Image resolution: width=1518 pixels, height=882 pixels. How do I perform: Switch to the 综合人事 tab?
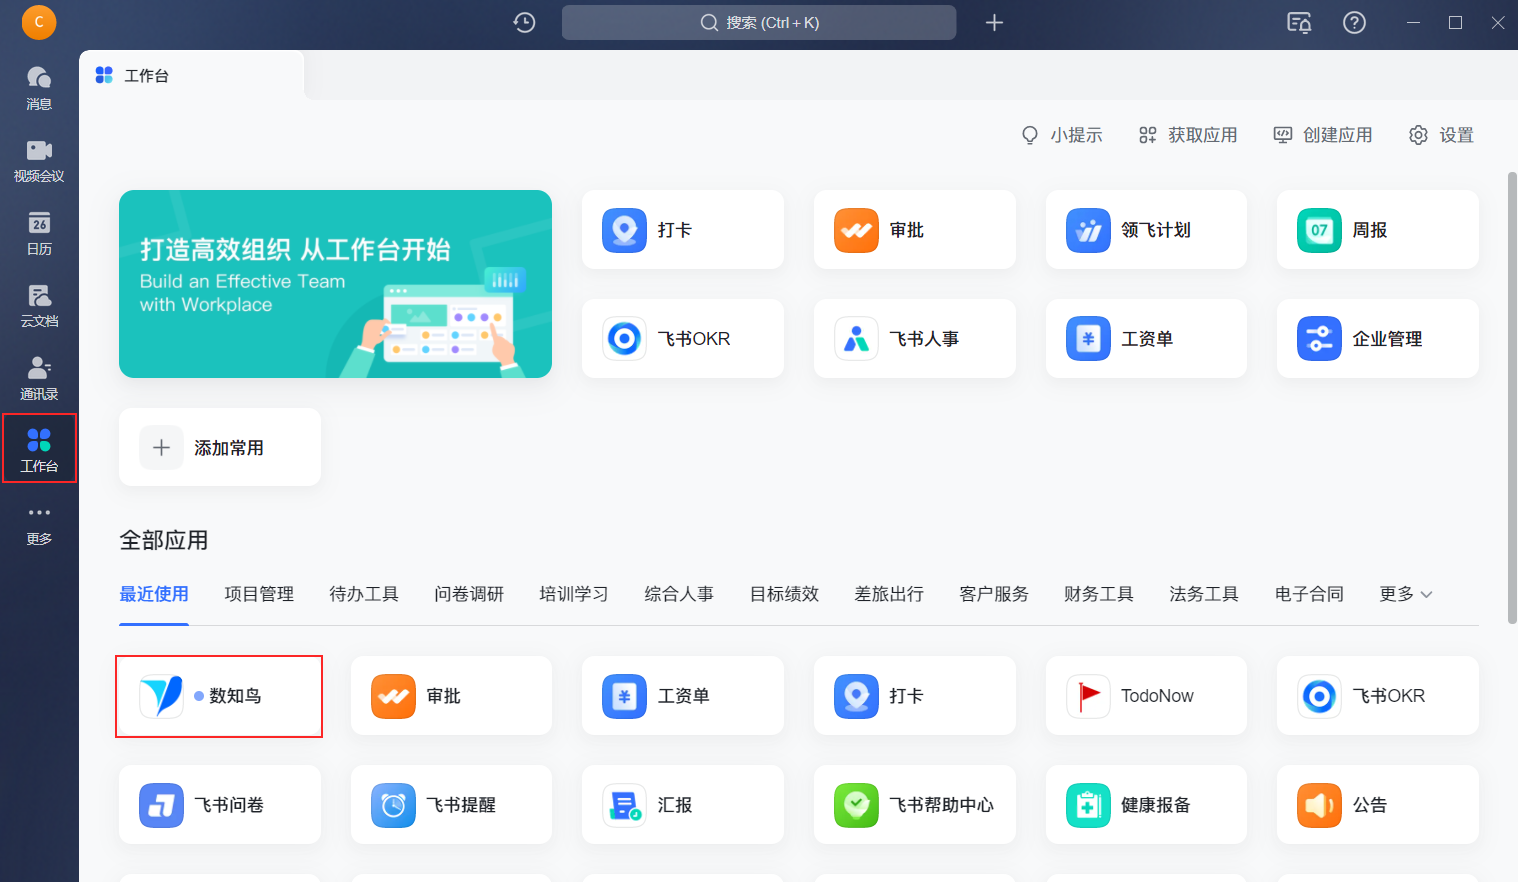tap(679, 594)
